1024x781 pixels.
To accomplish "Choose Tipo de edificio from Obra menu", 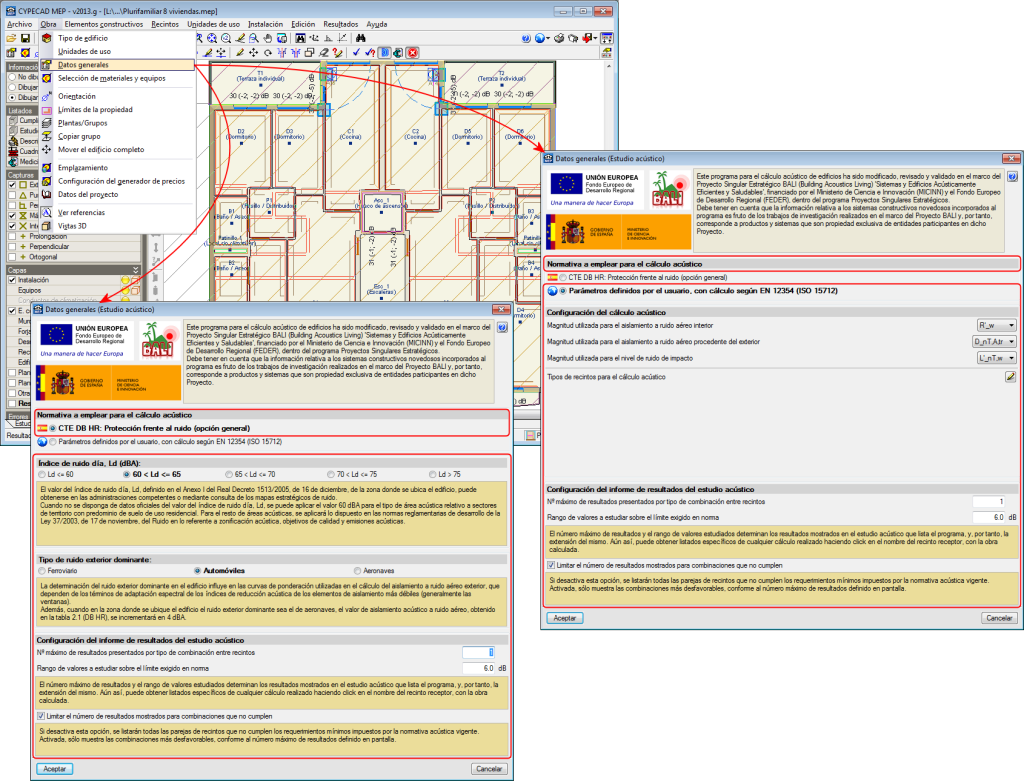I will 83,39.
